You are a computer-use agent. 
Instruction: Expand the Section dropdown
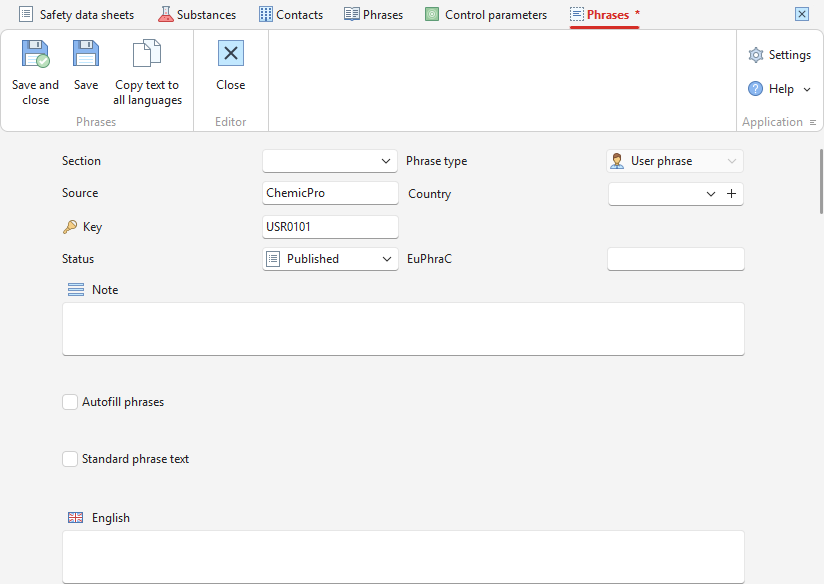tap(330, 161)
